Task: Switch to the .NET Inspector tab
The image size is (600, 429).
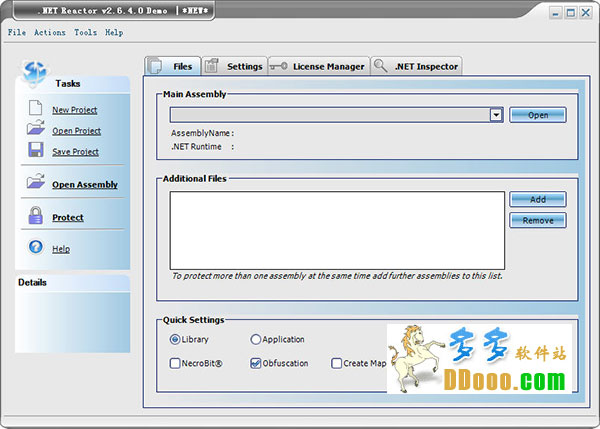Action: click(417, 66)
